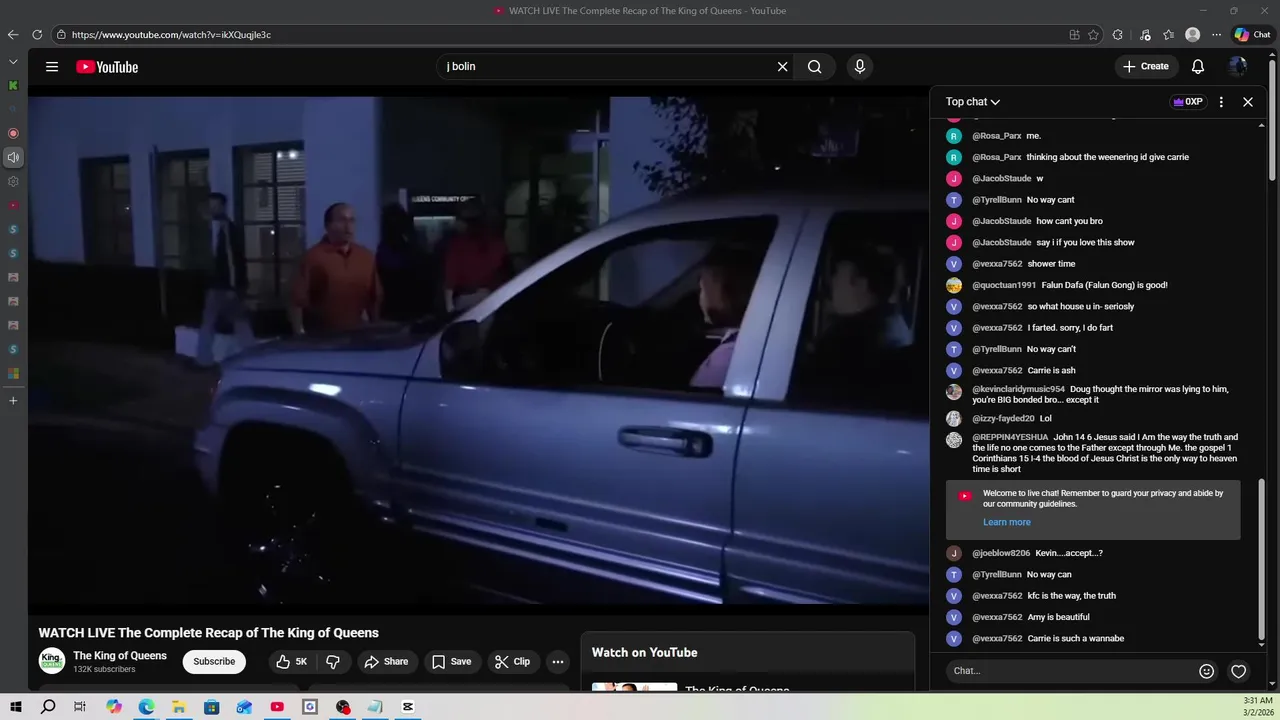Open @izzy-fayded20 commenter in chat

coord(1003,419)
